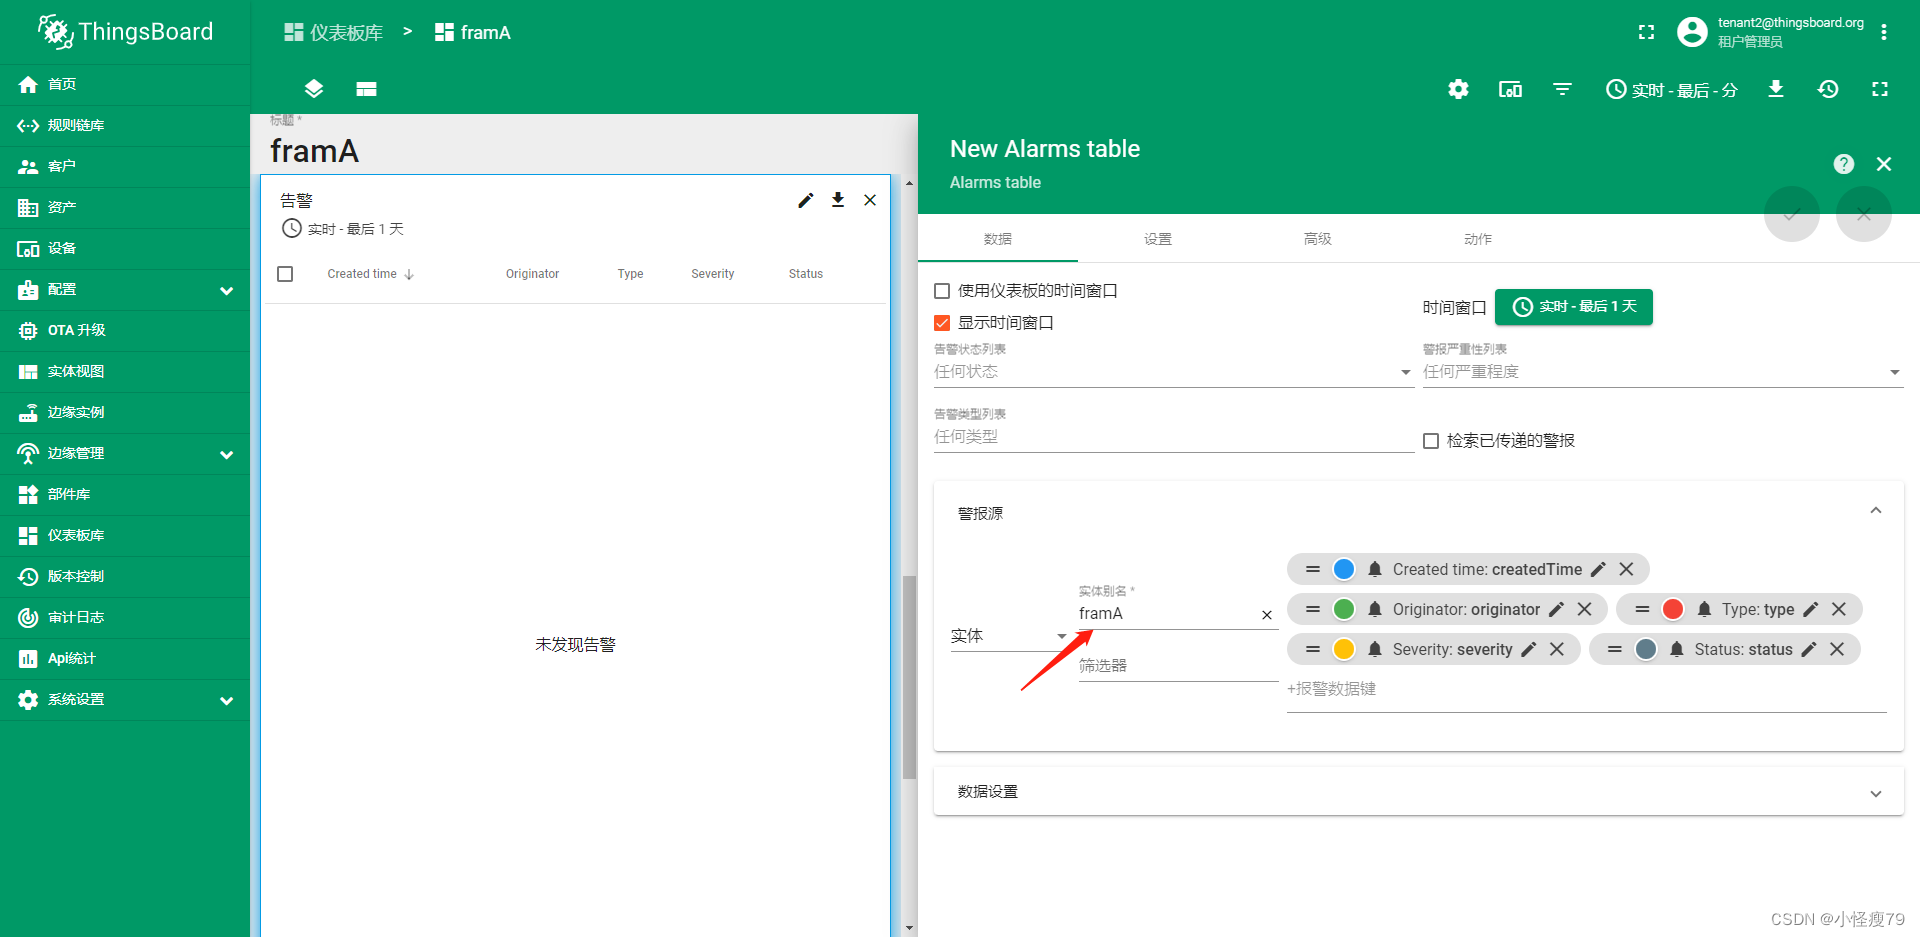Edit the Created time data key
The width and height of the screenshot is (1920, 937).
pos(1598,569)
